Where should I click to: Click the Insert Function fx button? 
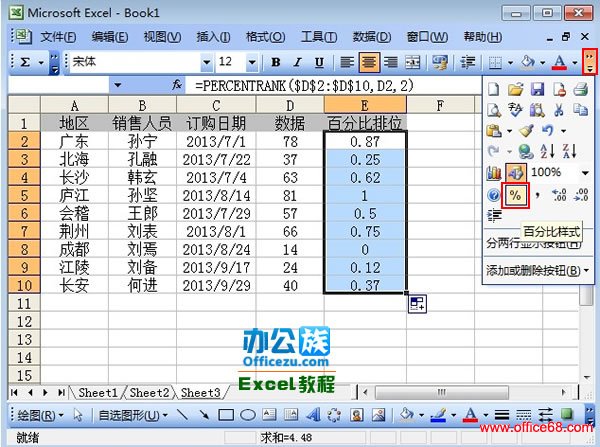pyautogui.click(x=177, y=85)
